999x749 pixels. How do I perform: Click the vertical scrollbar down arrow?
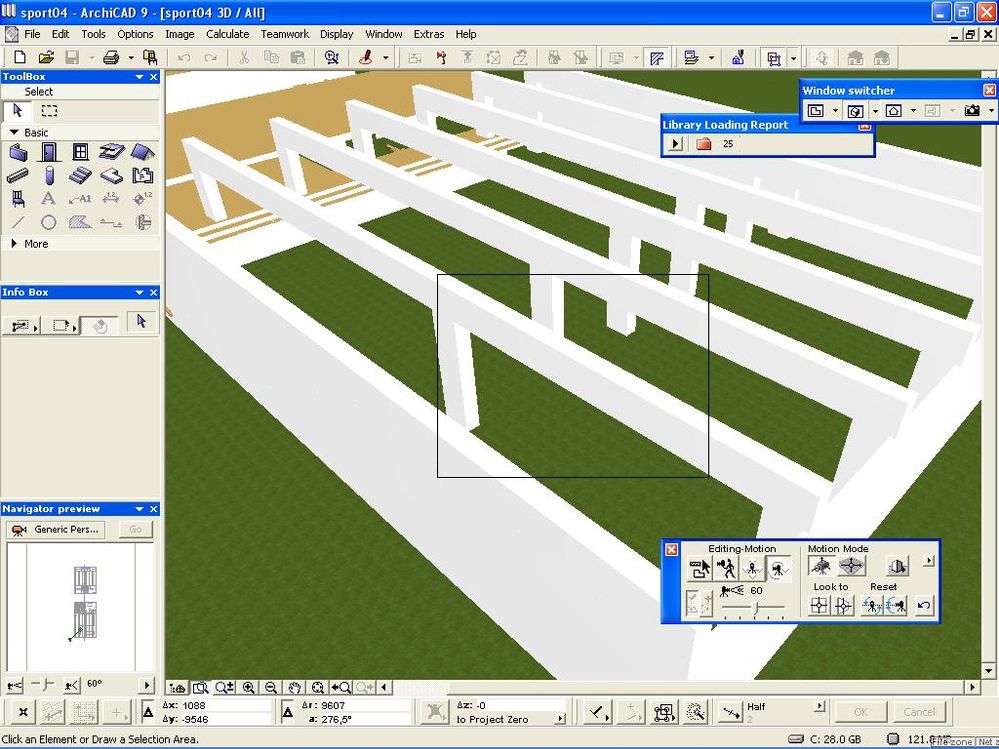tap(989, 670)
